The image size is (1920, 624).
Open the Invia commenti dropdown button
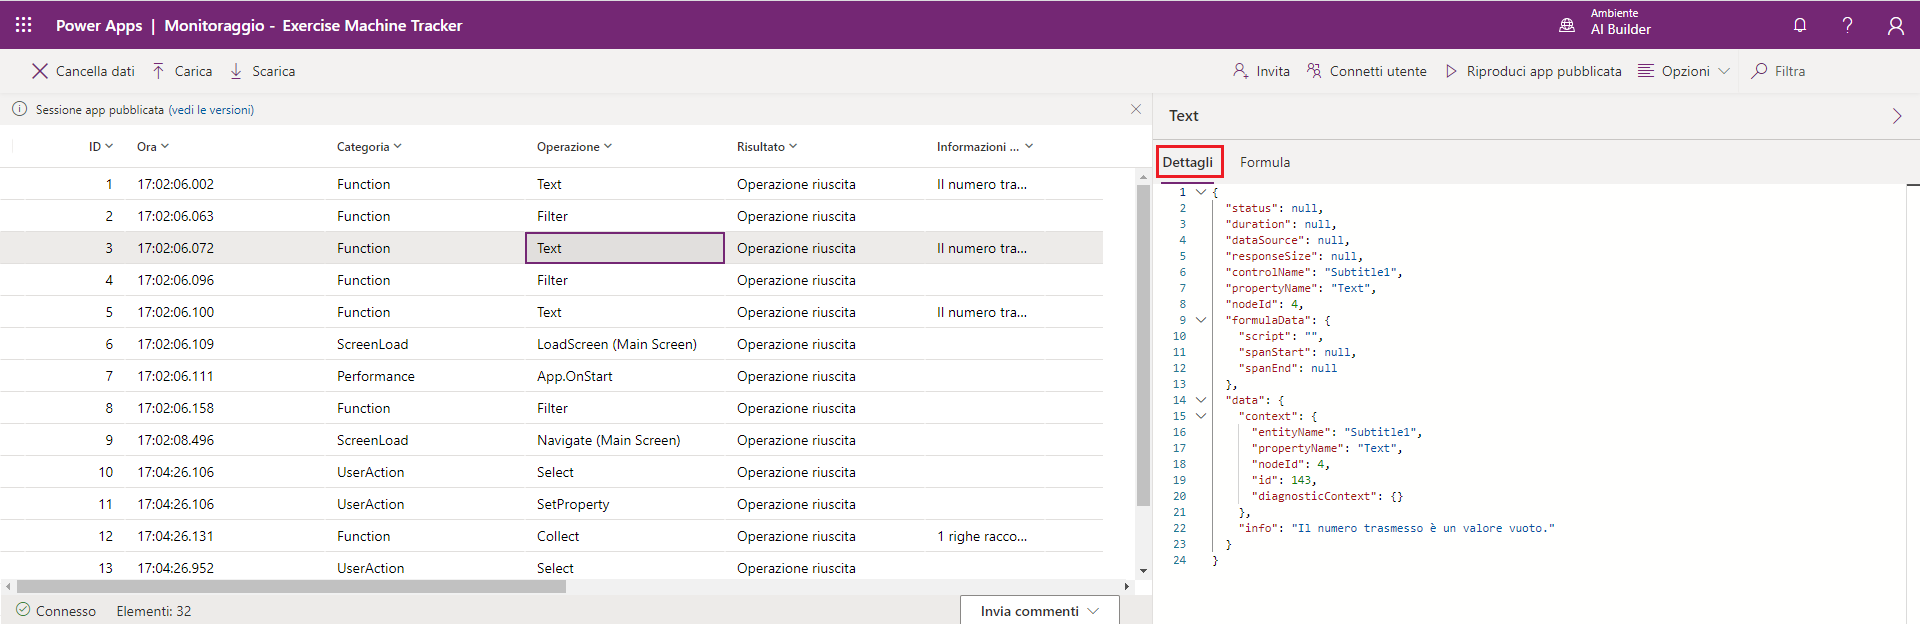[x=1040, y=611]
